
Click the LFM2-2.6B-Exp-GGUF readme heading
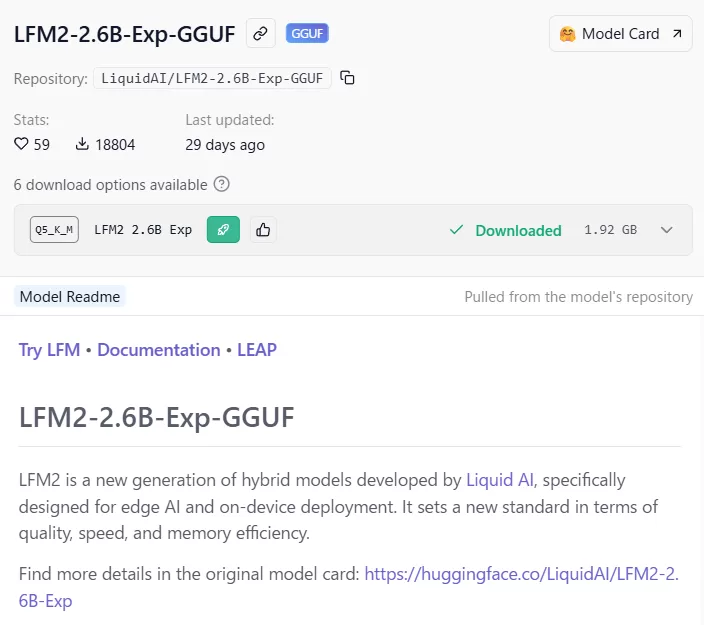pos(156,417)
